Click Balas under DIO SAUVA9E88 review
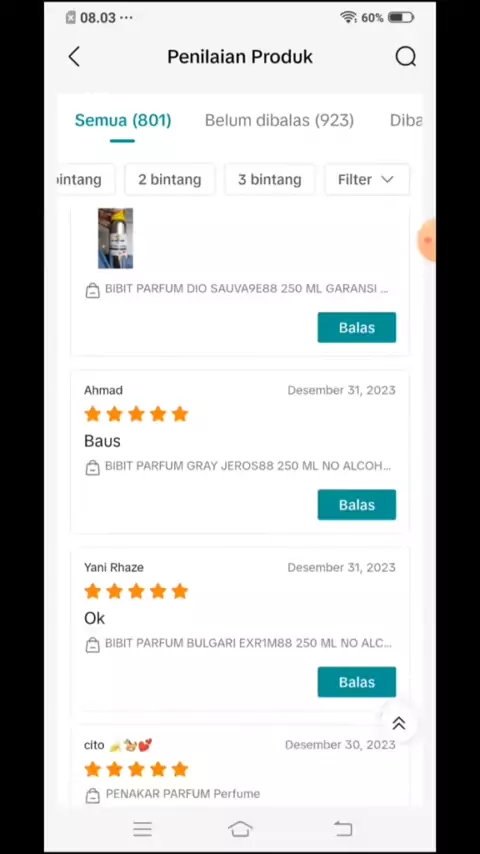480x854 pixels. pyautogui.click(x=357, y=327)
